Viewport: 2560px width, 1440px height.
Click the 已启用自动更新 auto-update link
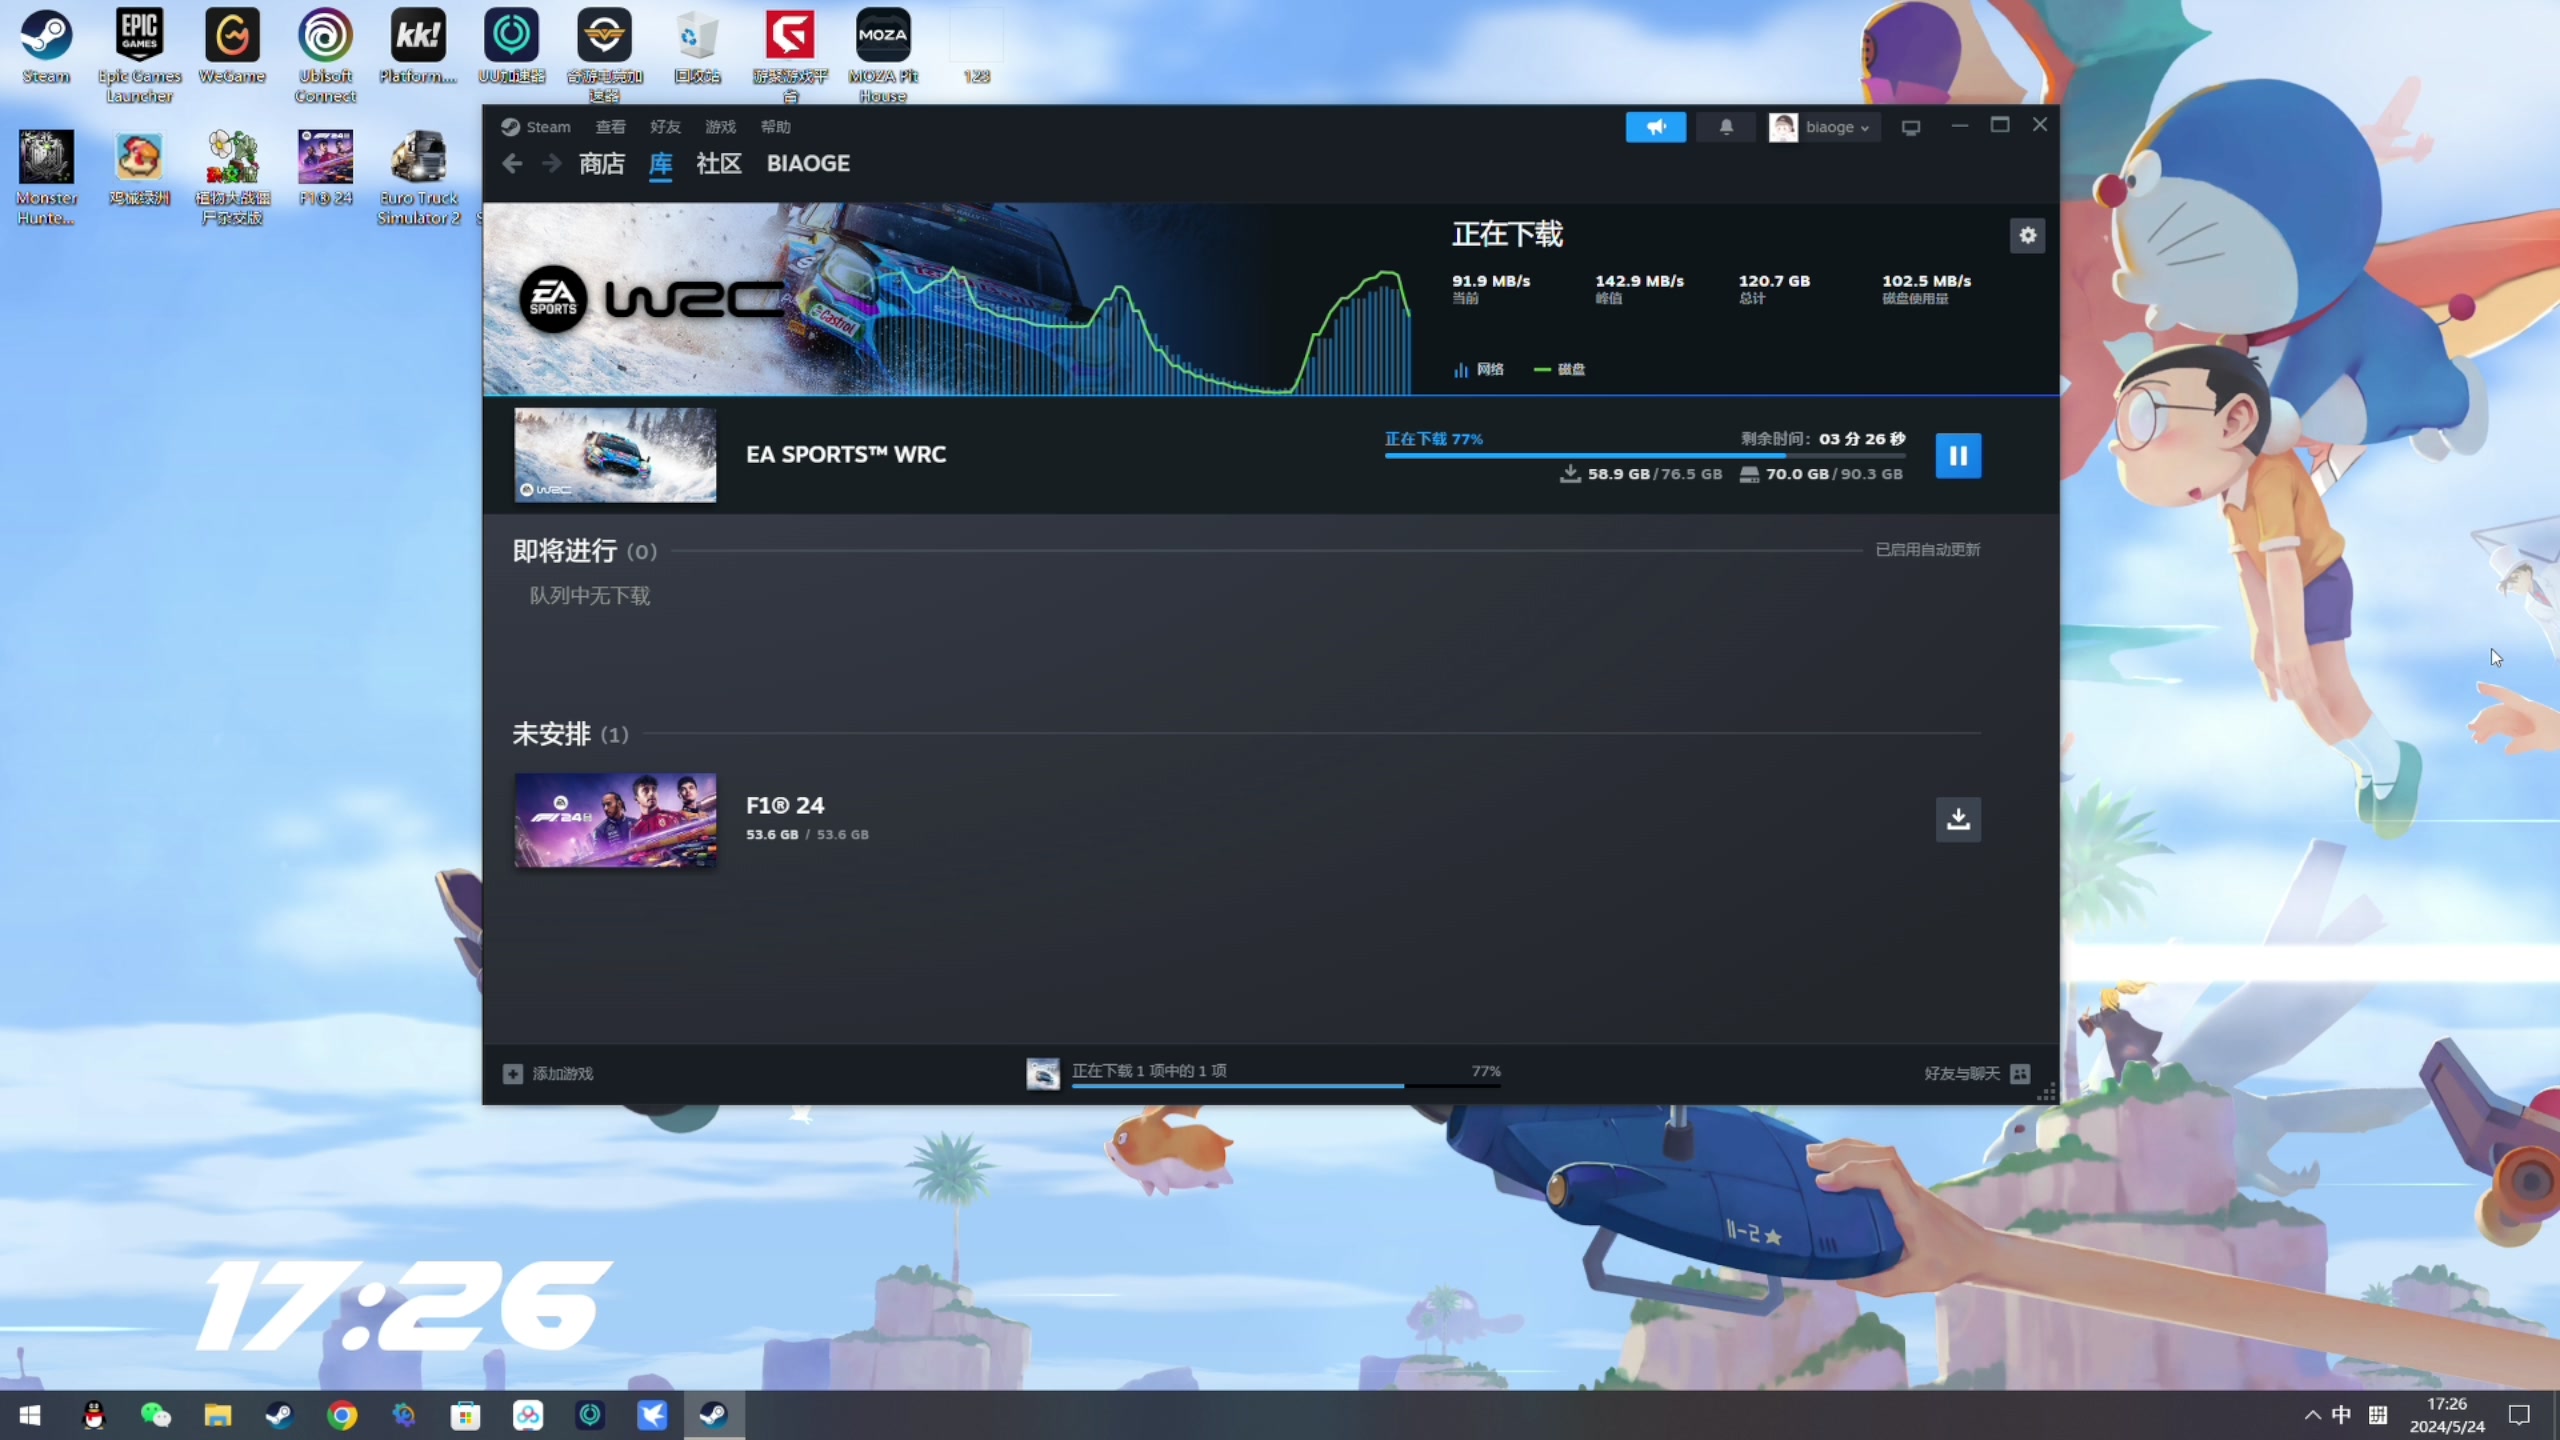1927,549
